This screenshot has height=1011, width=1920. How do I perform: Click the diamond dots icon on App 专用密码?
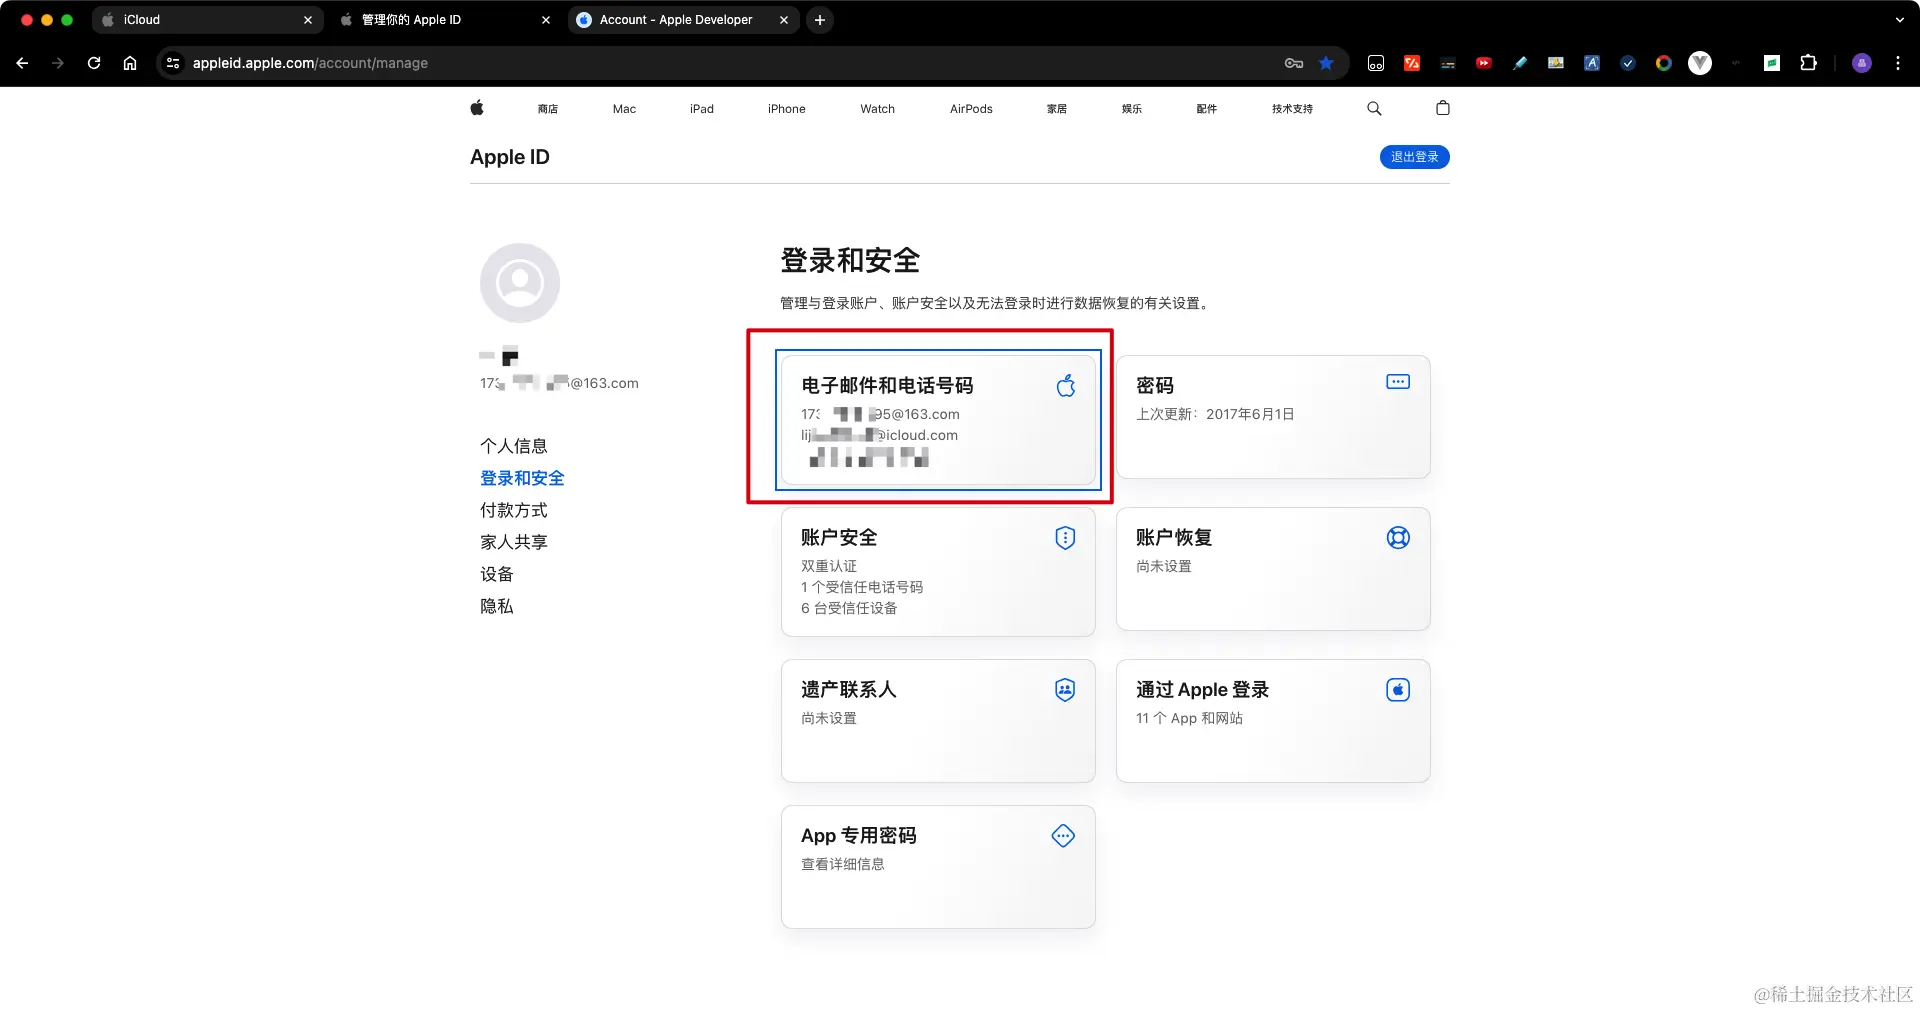coord(1063,836)
